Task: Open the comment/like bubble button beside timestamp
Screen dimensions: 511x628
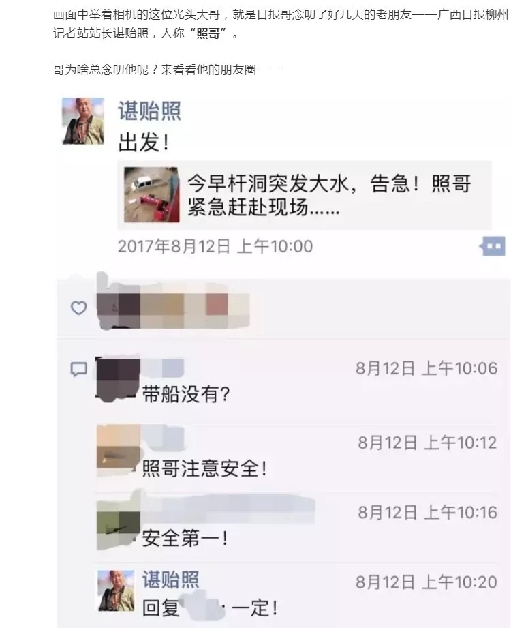Action: pos(493,246)
